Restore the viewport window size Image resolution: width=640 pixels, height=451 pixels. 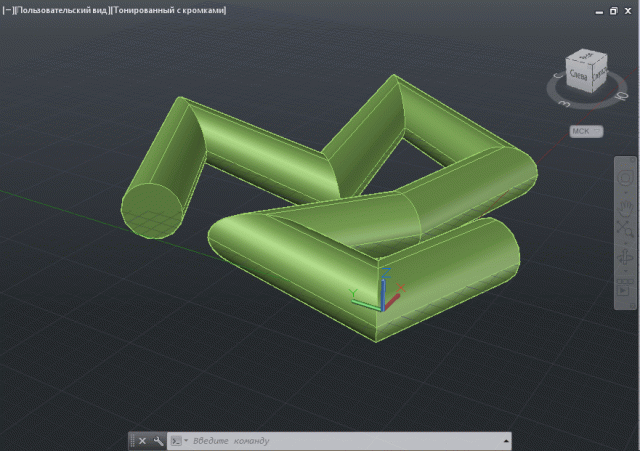pyautogui.click(x=613, y=11)
